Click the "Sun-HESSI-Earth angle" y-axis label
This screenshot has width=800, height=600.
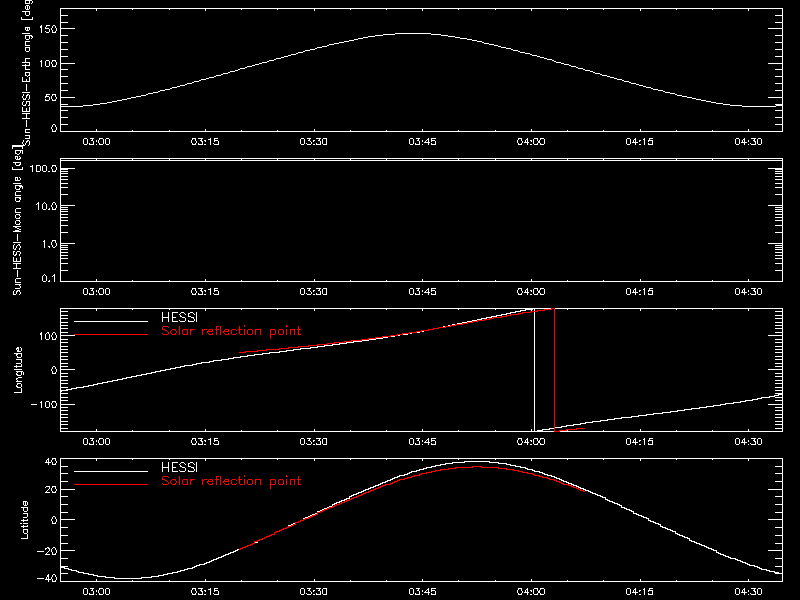tap(27, 71)
